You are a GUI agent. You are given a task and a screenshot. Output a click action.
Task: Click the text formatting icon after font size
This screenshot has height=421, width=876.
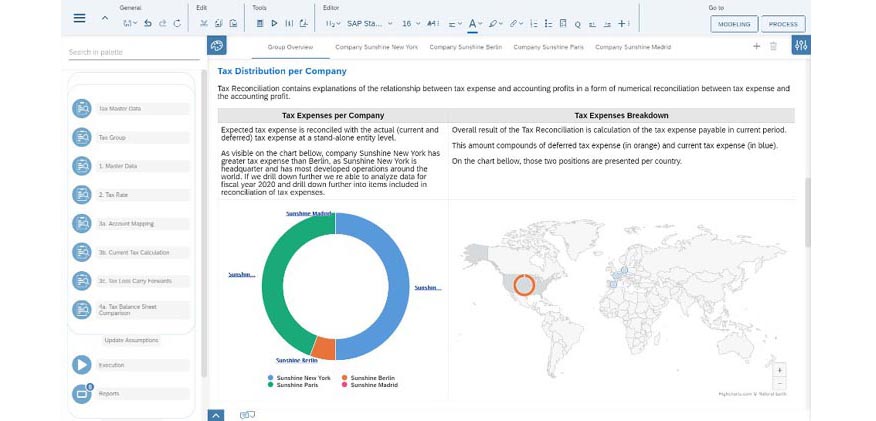(x=433, y=23)
